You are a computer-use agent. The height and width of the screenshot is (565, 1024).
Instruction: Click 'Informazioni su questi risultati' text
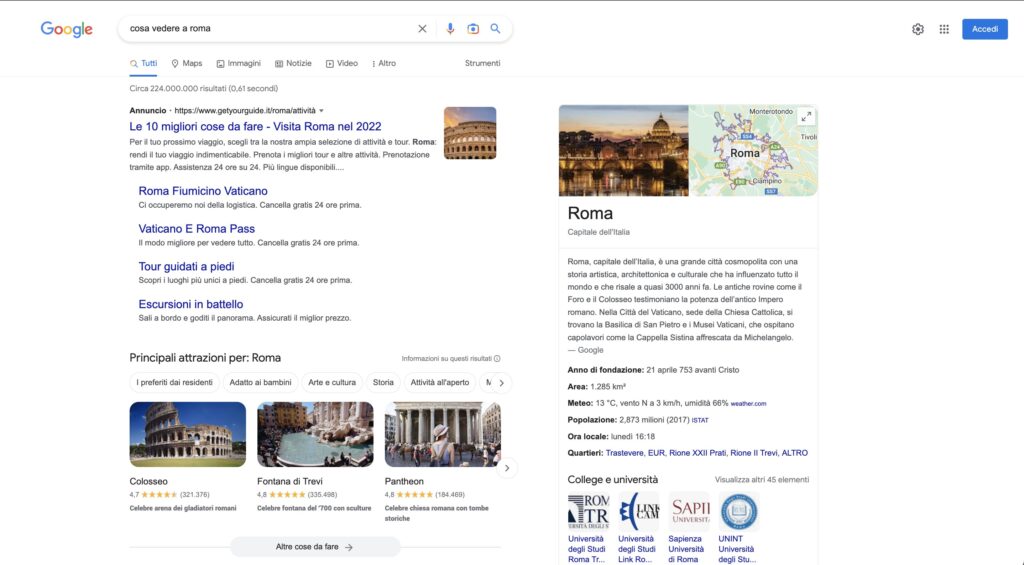[x=447, y=359]
